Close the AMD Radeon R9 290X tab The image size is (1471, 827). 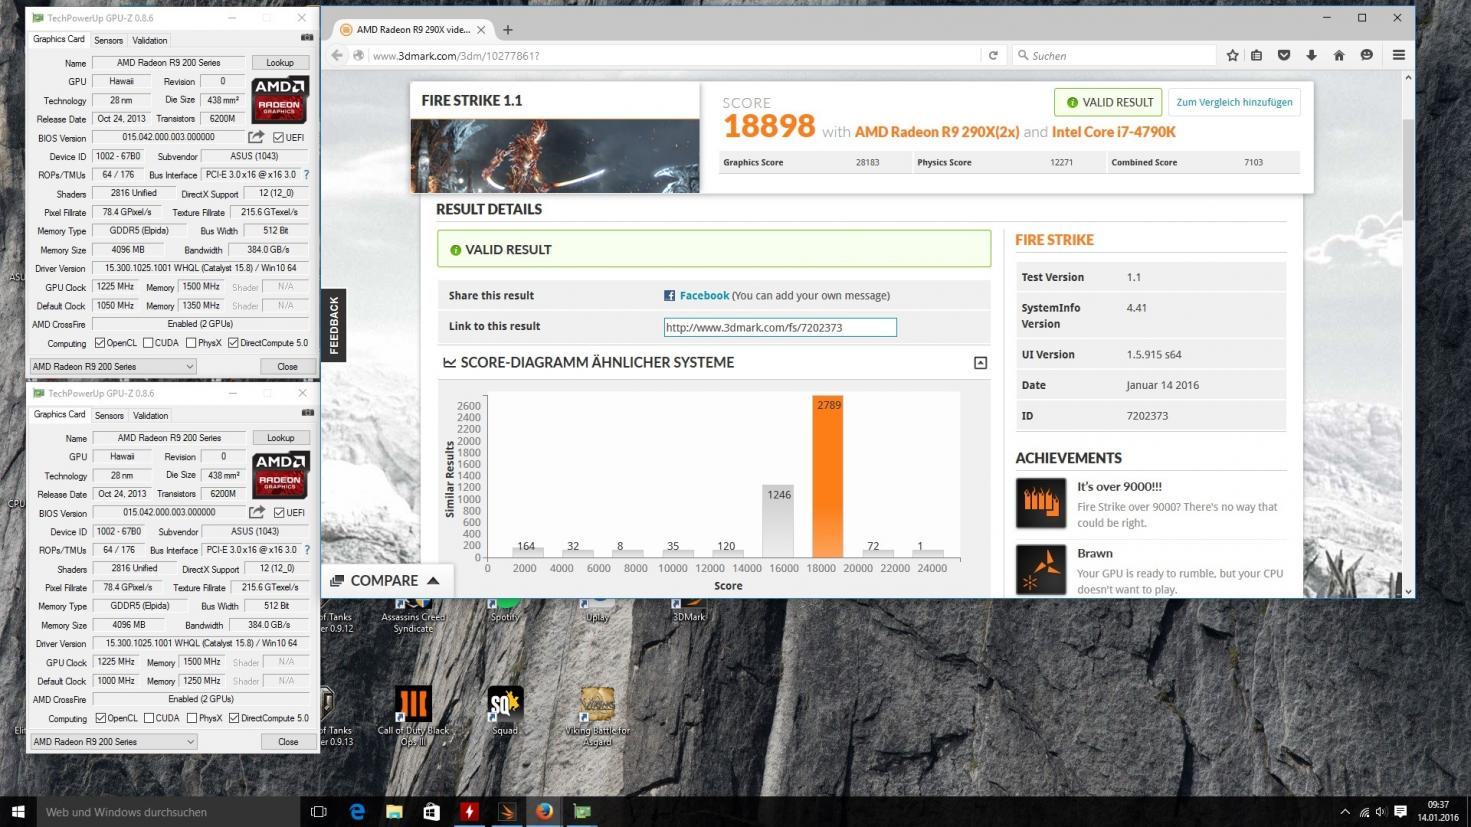pos(481,30)
